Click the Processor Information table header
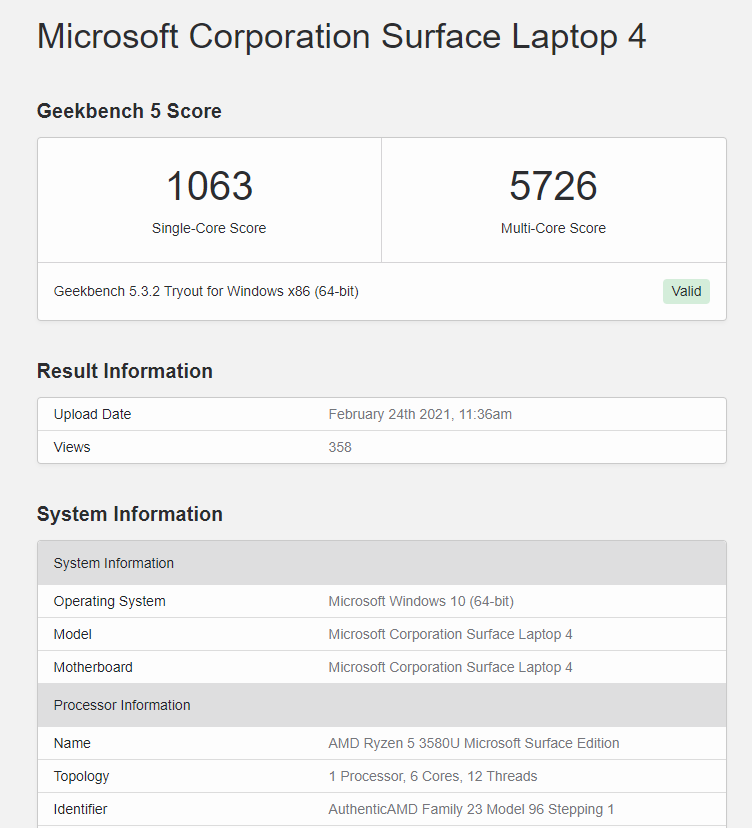 coord(382,705)
